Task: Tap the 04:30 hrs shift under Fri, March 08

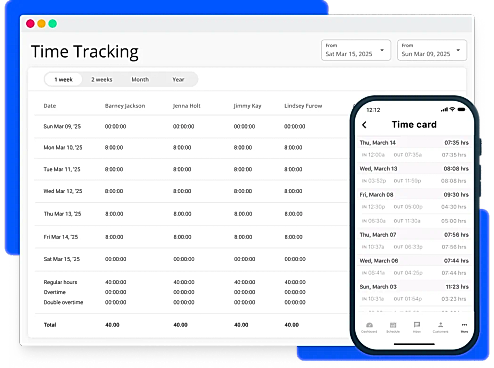Action: pos(414,207)
